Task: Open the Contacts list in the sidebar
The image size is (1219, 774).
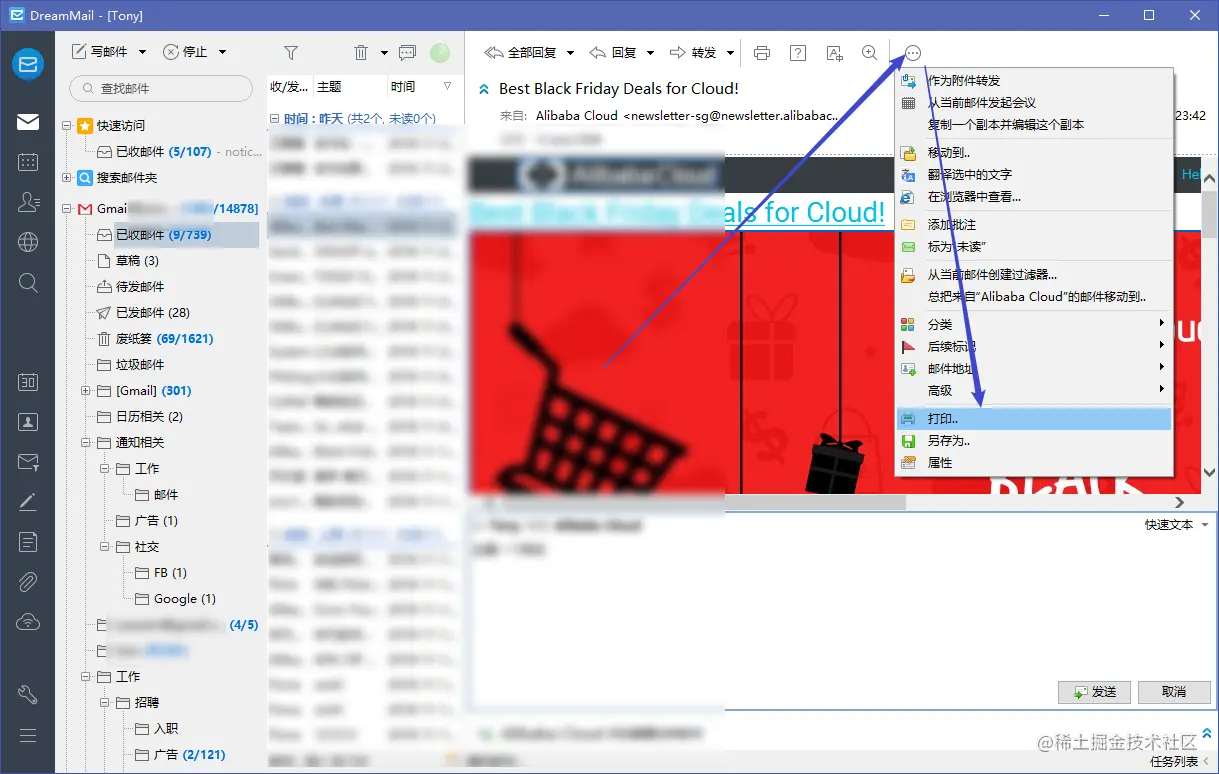Action: click(28, 202)
